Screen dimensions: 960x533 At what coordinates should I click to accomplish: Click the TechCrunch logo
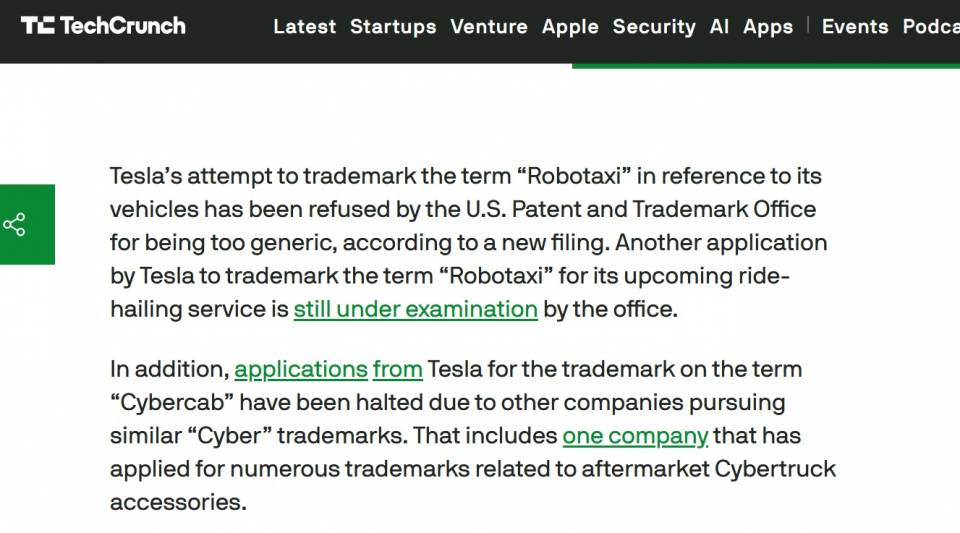(103, 26)
